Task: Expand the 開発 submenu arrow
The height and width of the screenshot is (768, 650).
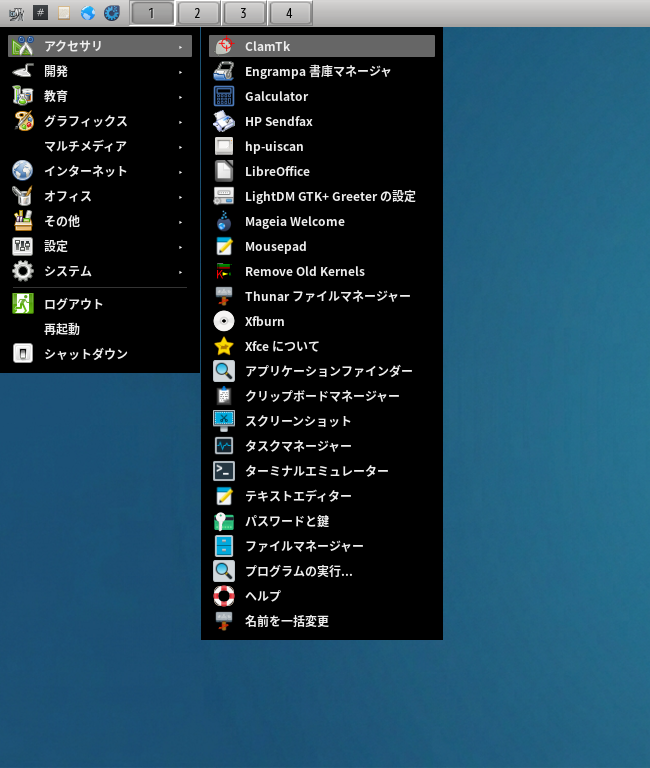Action: (x=180, y=72)
